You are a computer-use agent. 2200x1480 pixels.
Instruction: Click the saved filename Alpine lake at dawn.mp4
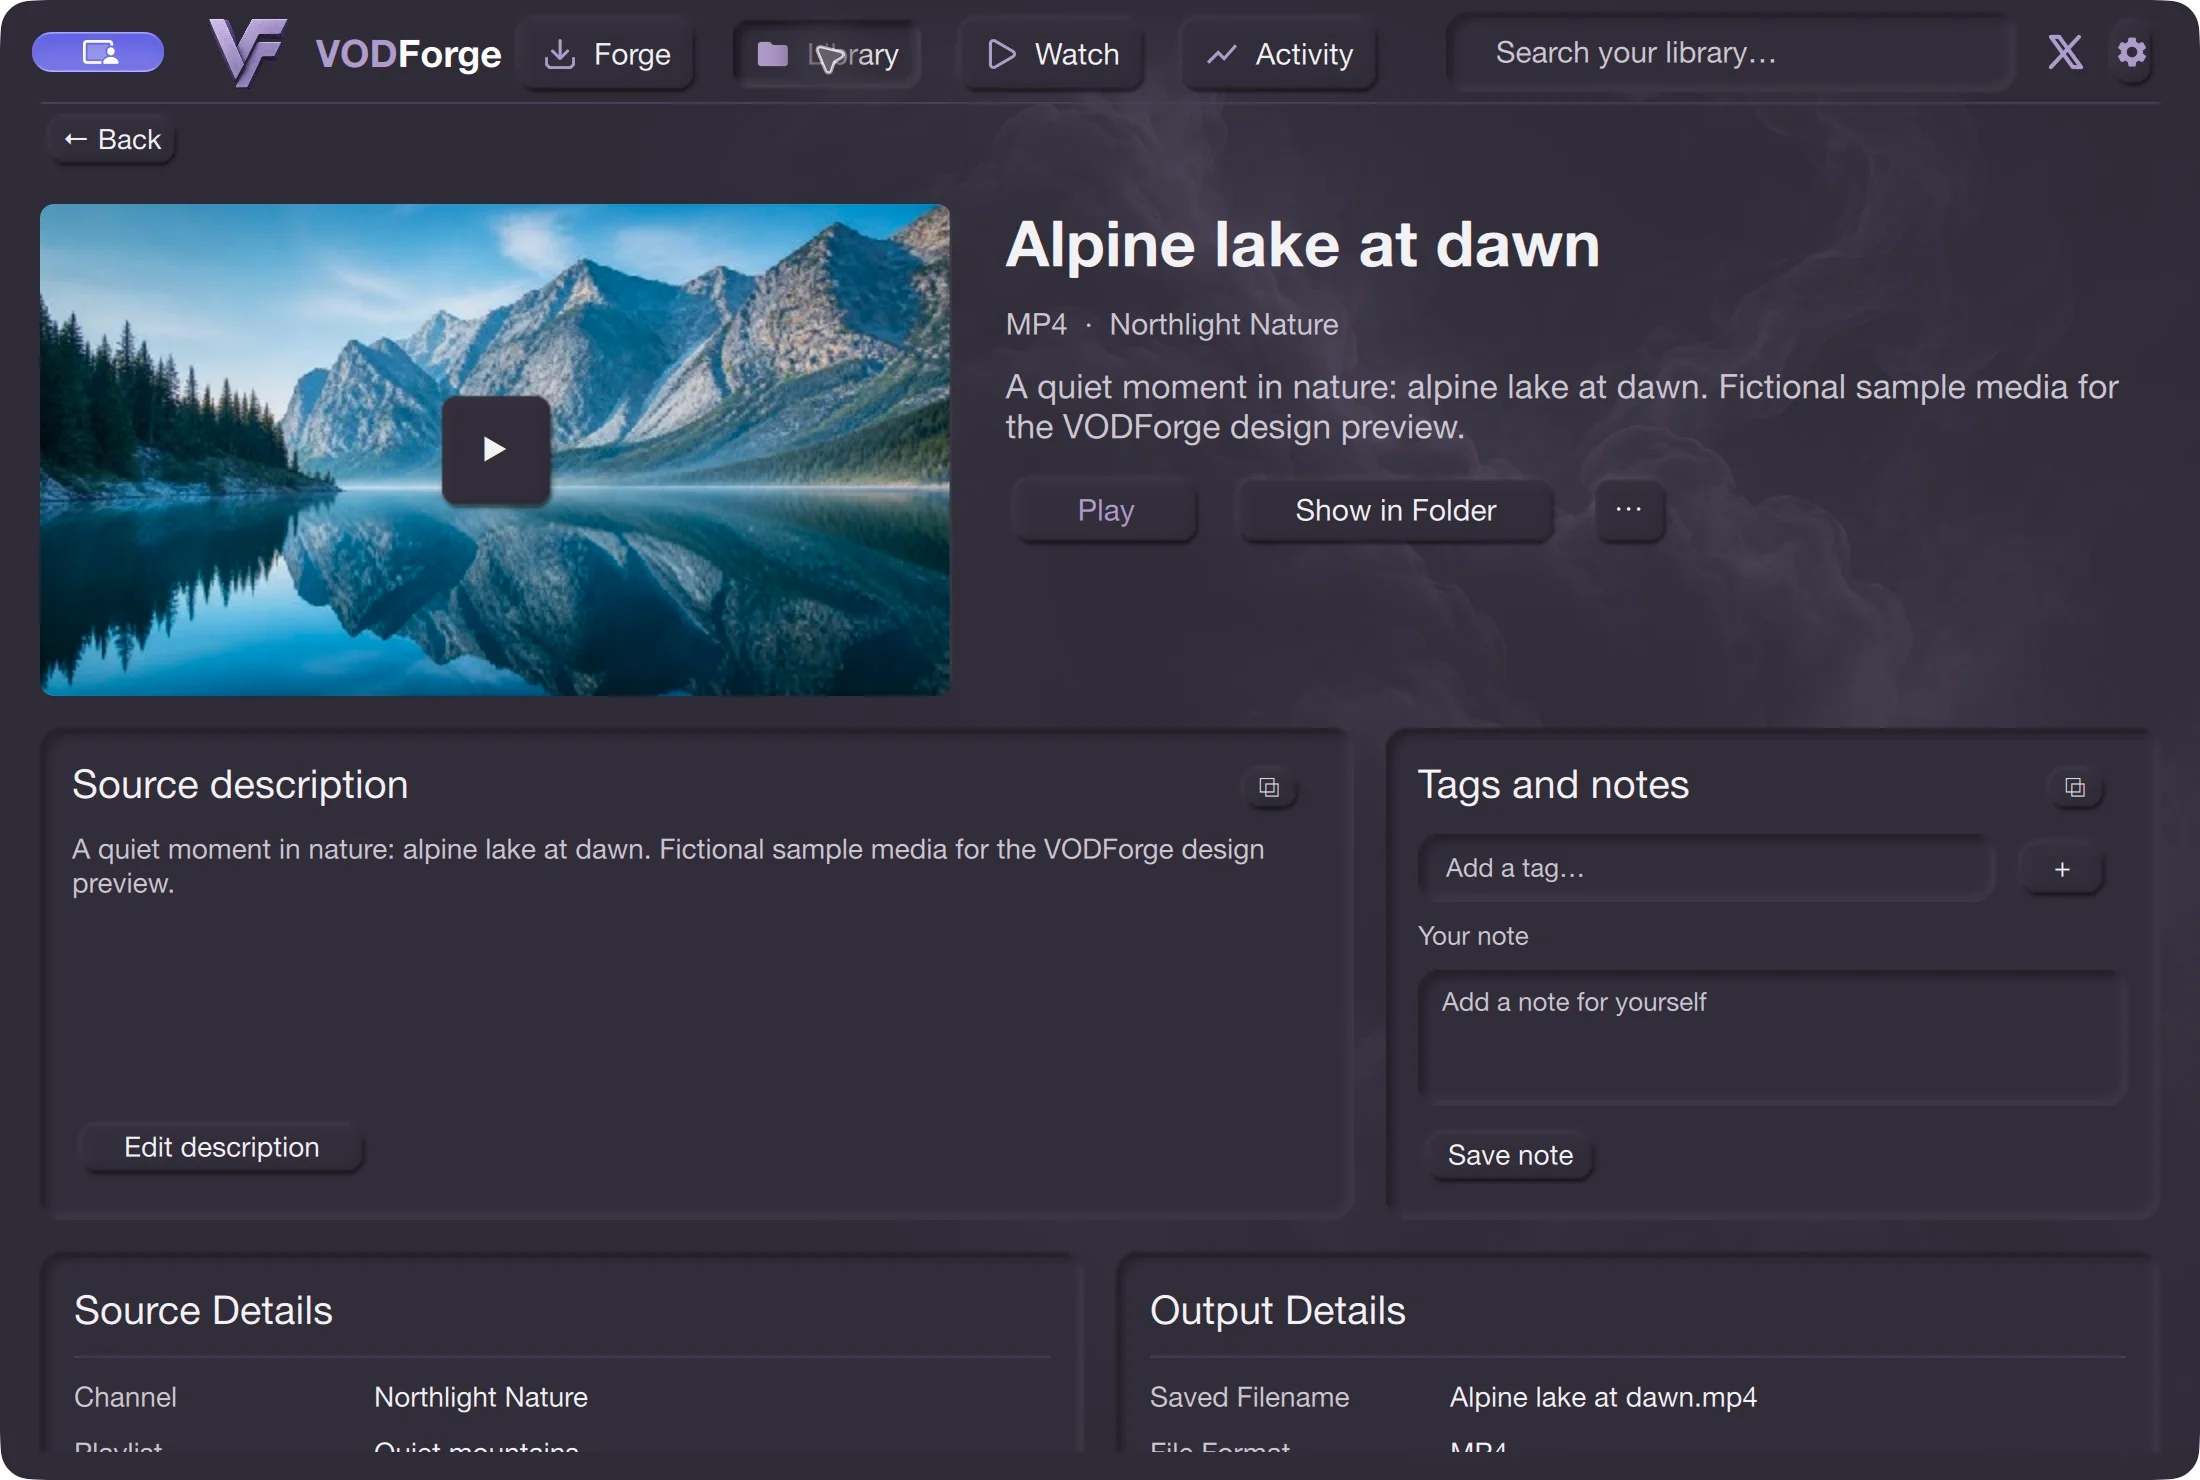point(1603,1397)
